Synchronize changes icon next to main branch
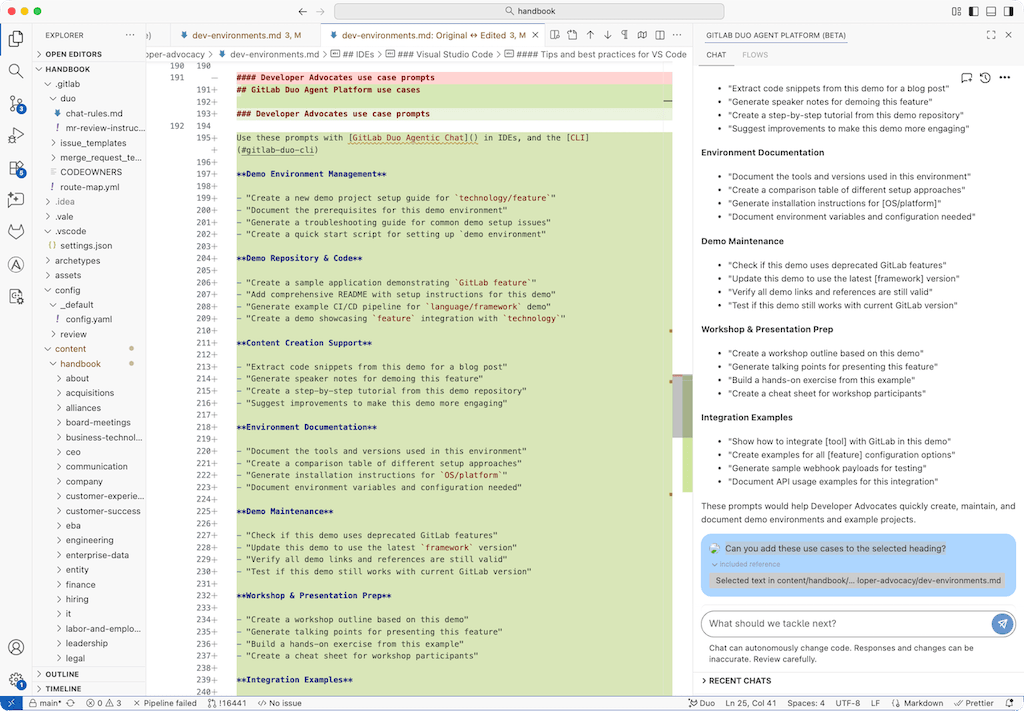 point(71,703)
